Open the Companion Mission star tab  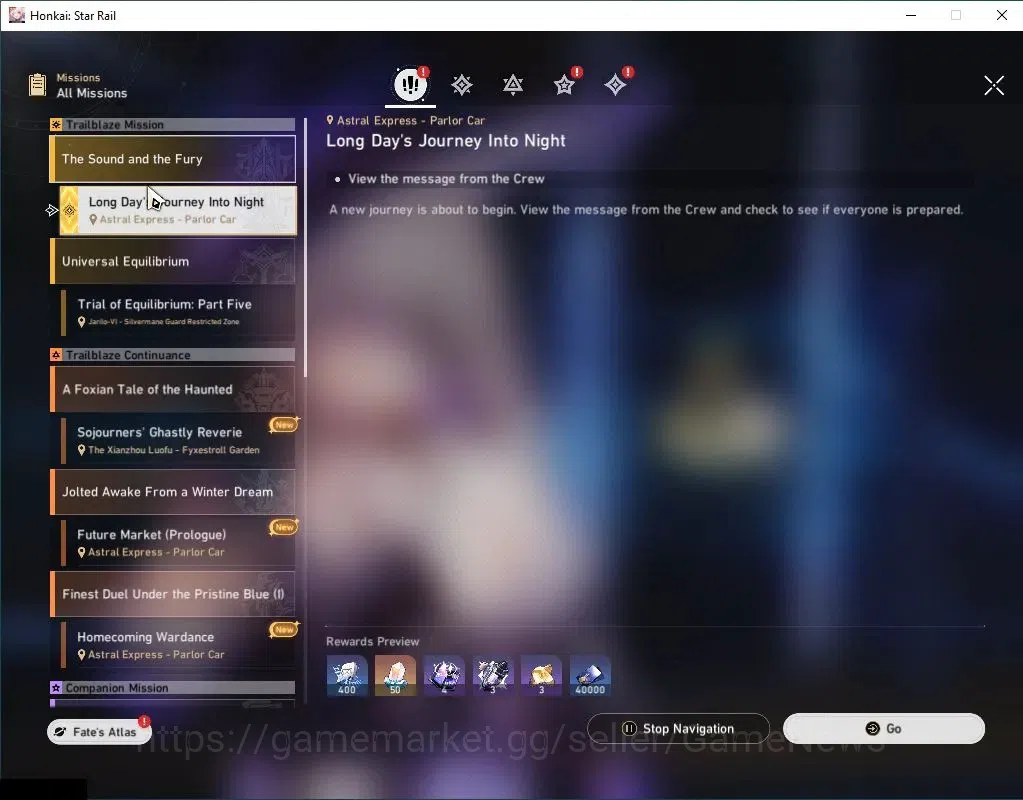tap(564, 85)
